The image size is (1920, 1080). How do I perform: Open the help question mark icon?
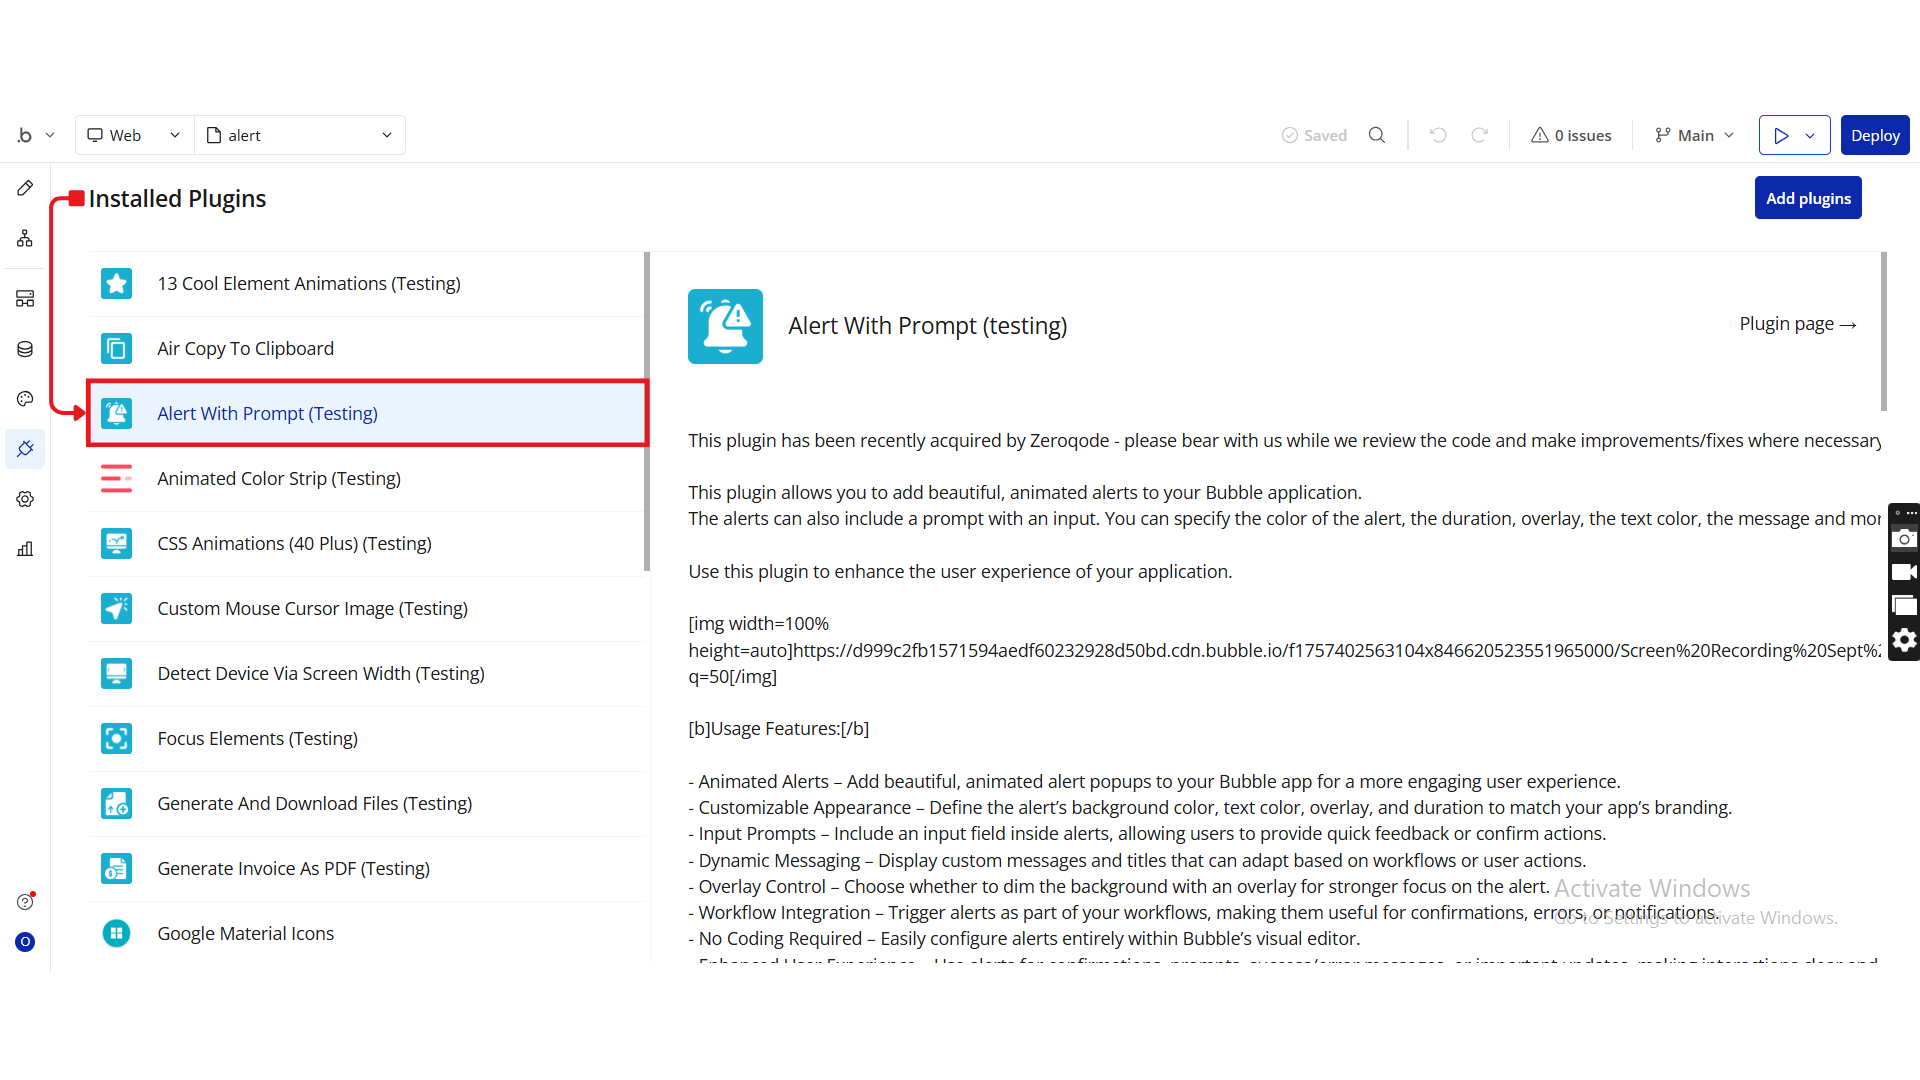[25, 902]
